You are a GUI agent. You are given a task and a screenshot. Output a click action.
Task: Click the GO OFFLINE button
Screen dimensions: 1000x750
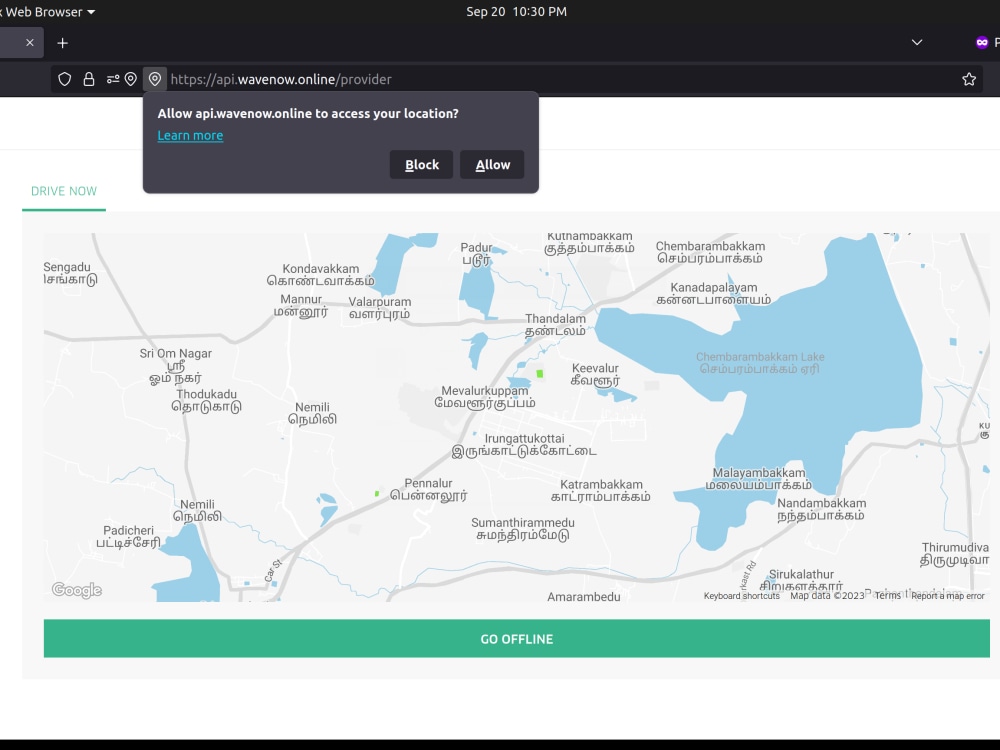tap(517, 638)
